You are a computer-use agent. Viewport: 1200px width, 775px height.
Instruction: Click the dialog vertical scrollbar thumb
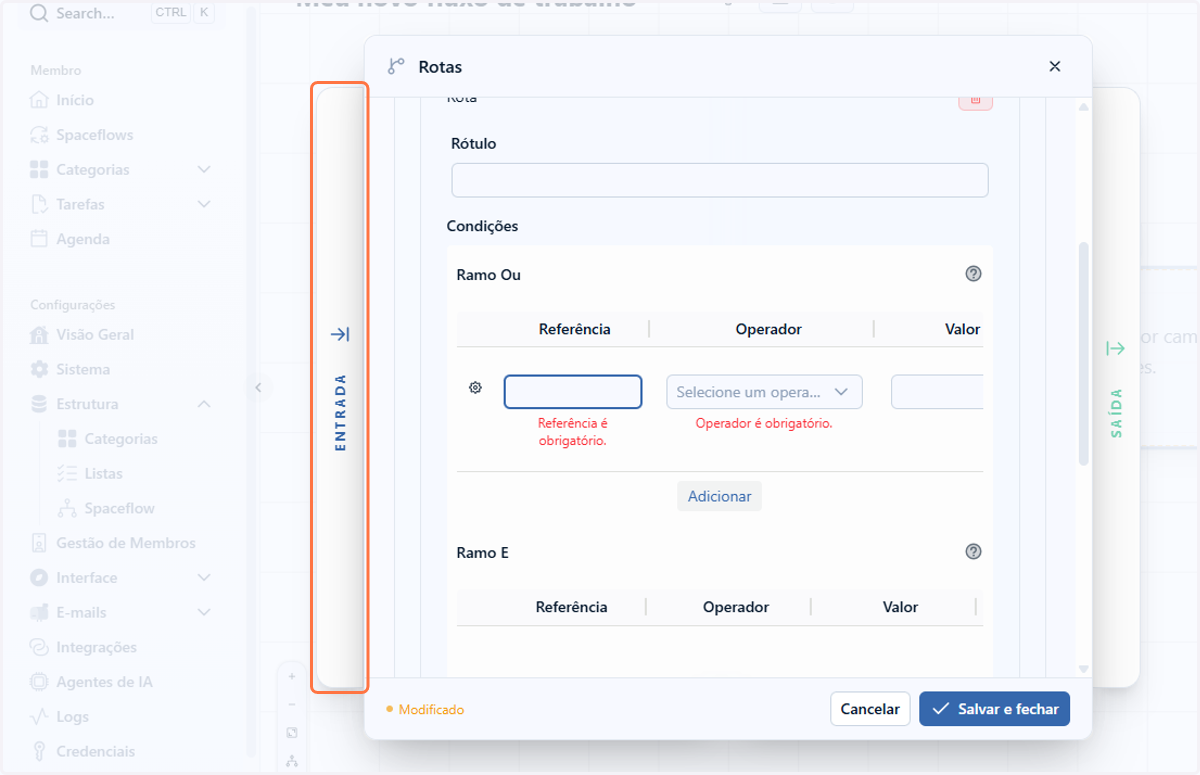[1083, 354]
